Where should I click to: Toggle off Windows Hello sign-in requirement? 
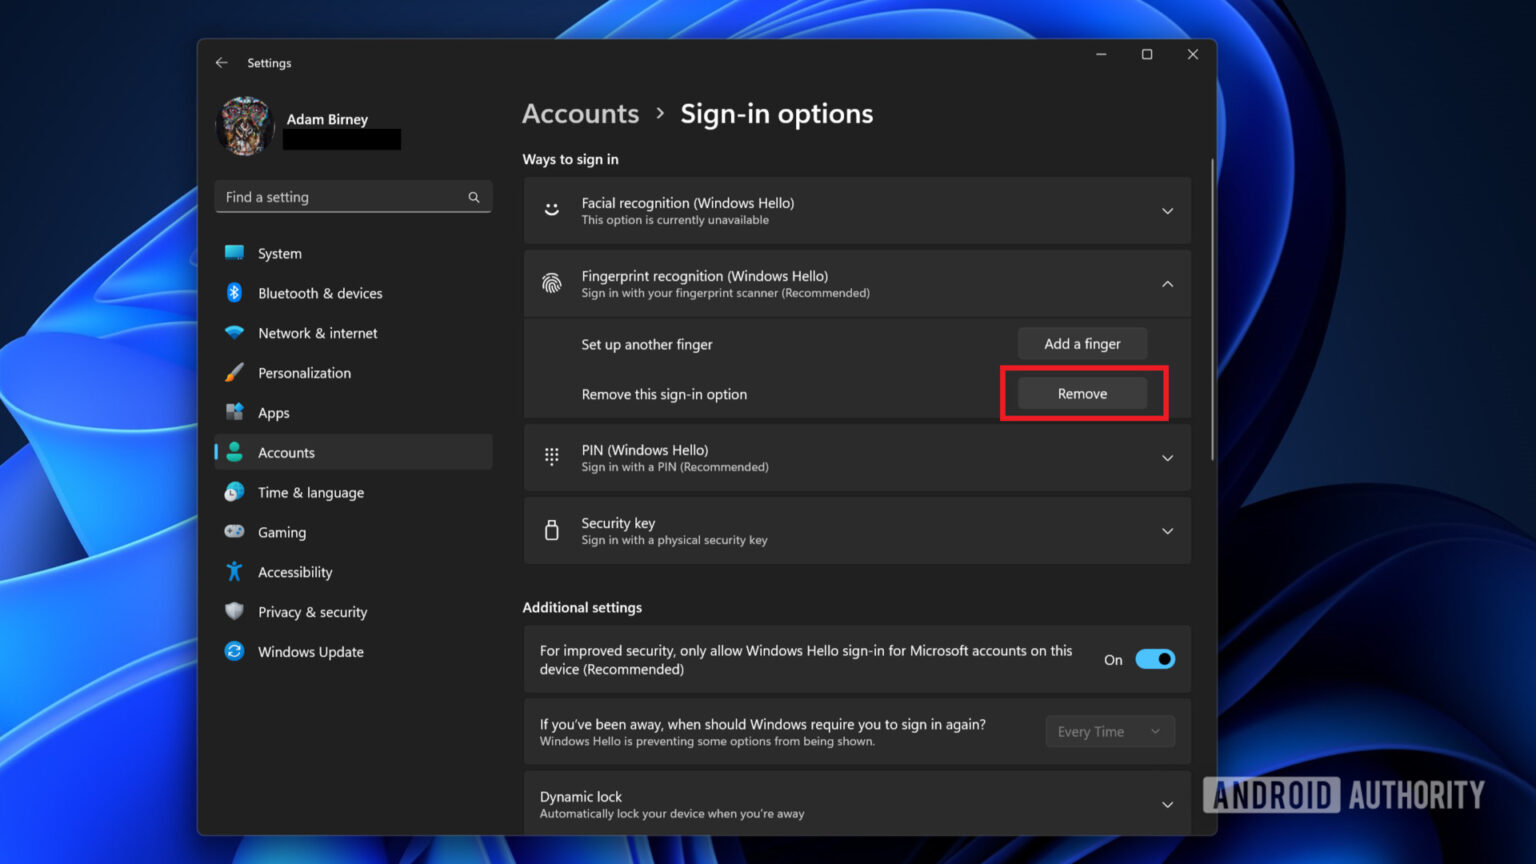[1154, 659]
